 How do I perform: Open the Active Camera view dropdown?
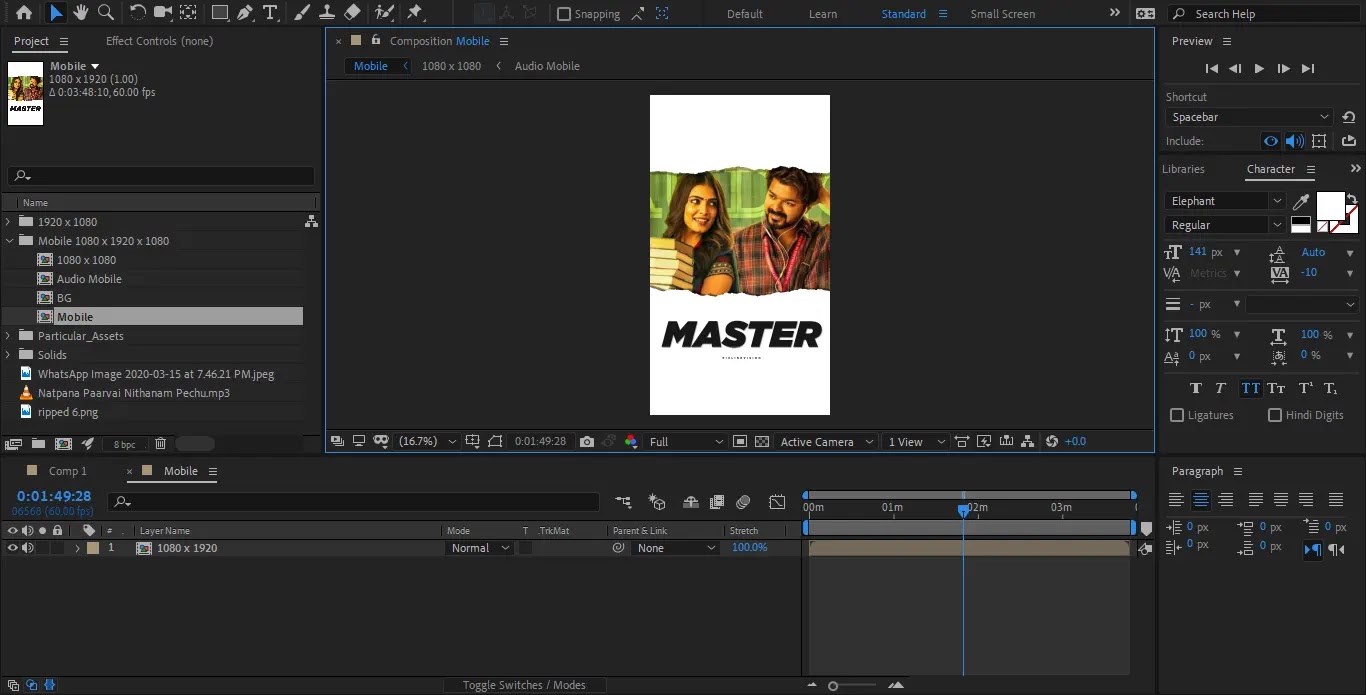(826, 441)
